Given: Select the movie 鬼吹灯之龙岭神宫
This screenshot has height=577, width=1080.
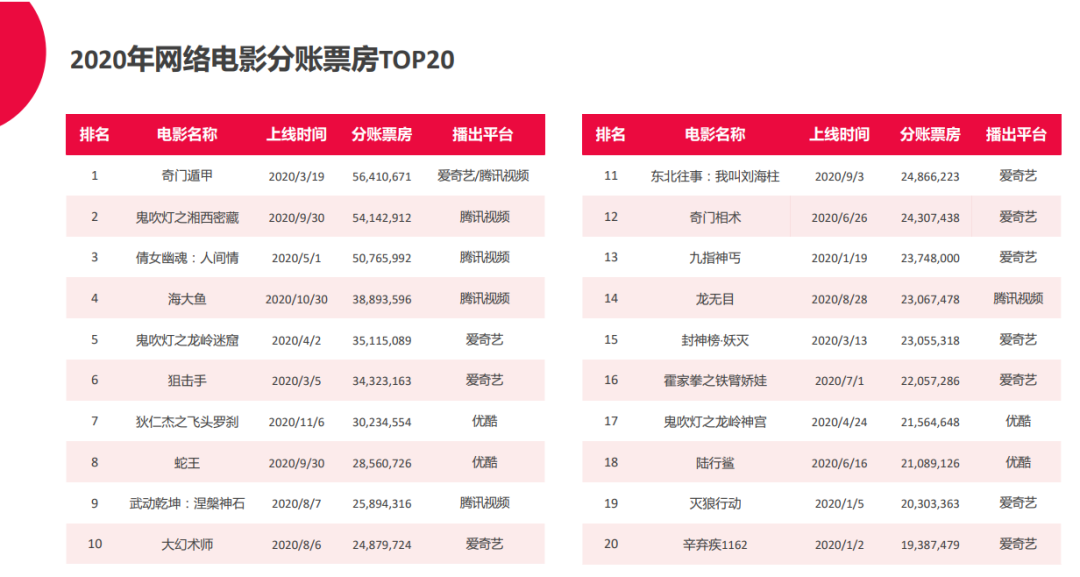Looking at the screenshot, I should point(715,422).
